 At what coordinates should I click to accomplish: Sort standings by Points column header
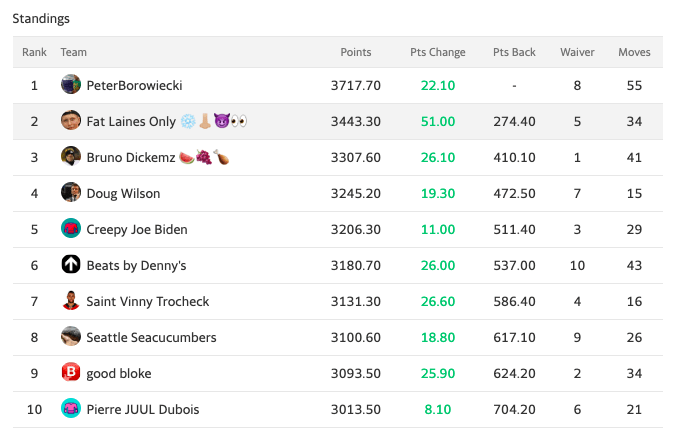(355, 52)
